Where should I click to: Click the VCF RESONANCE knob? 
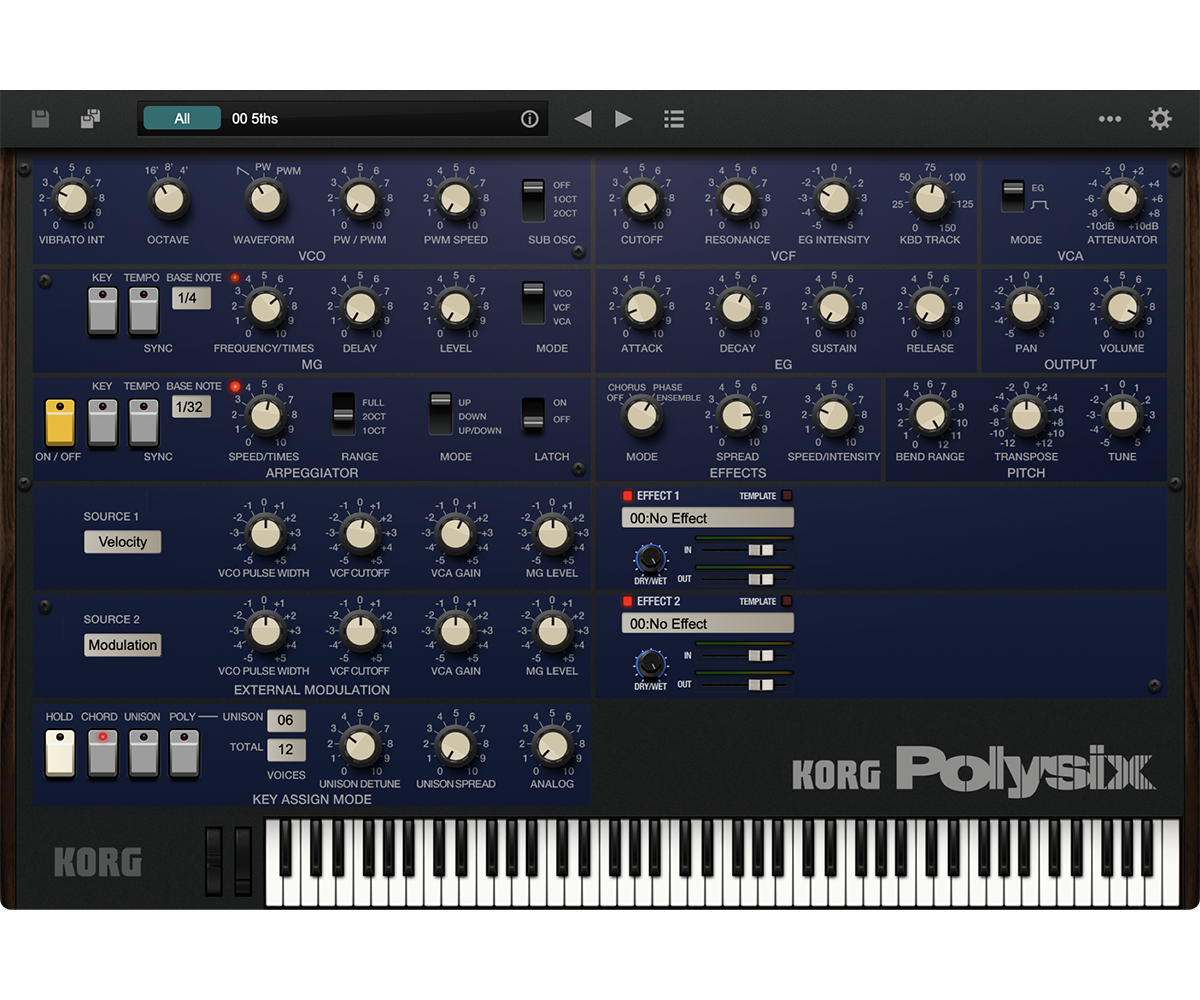click(737, 199)
